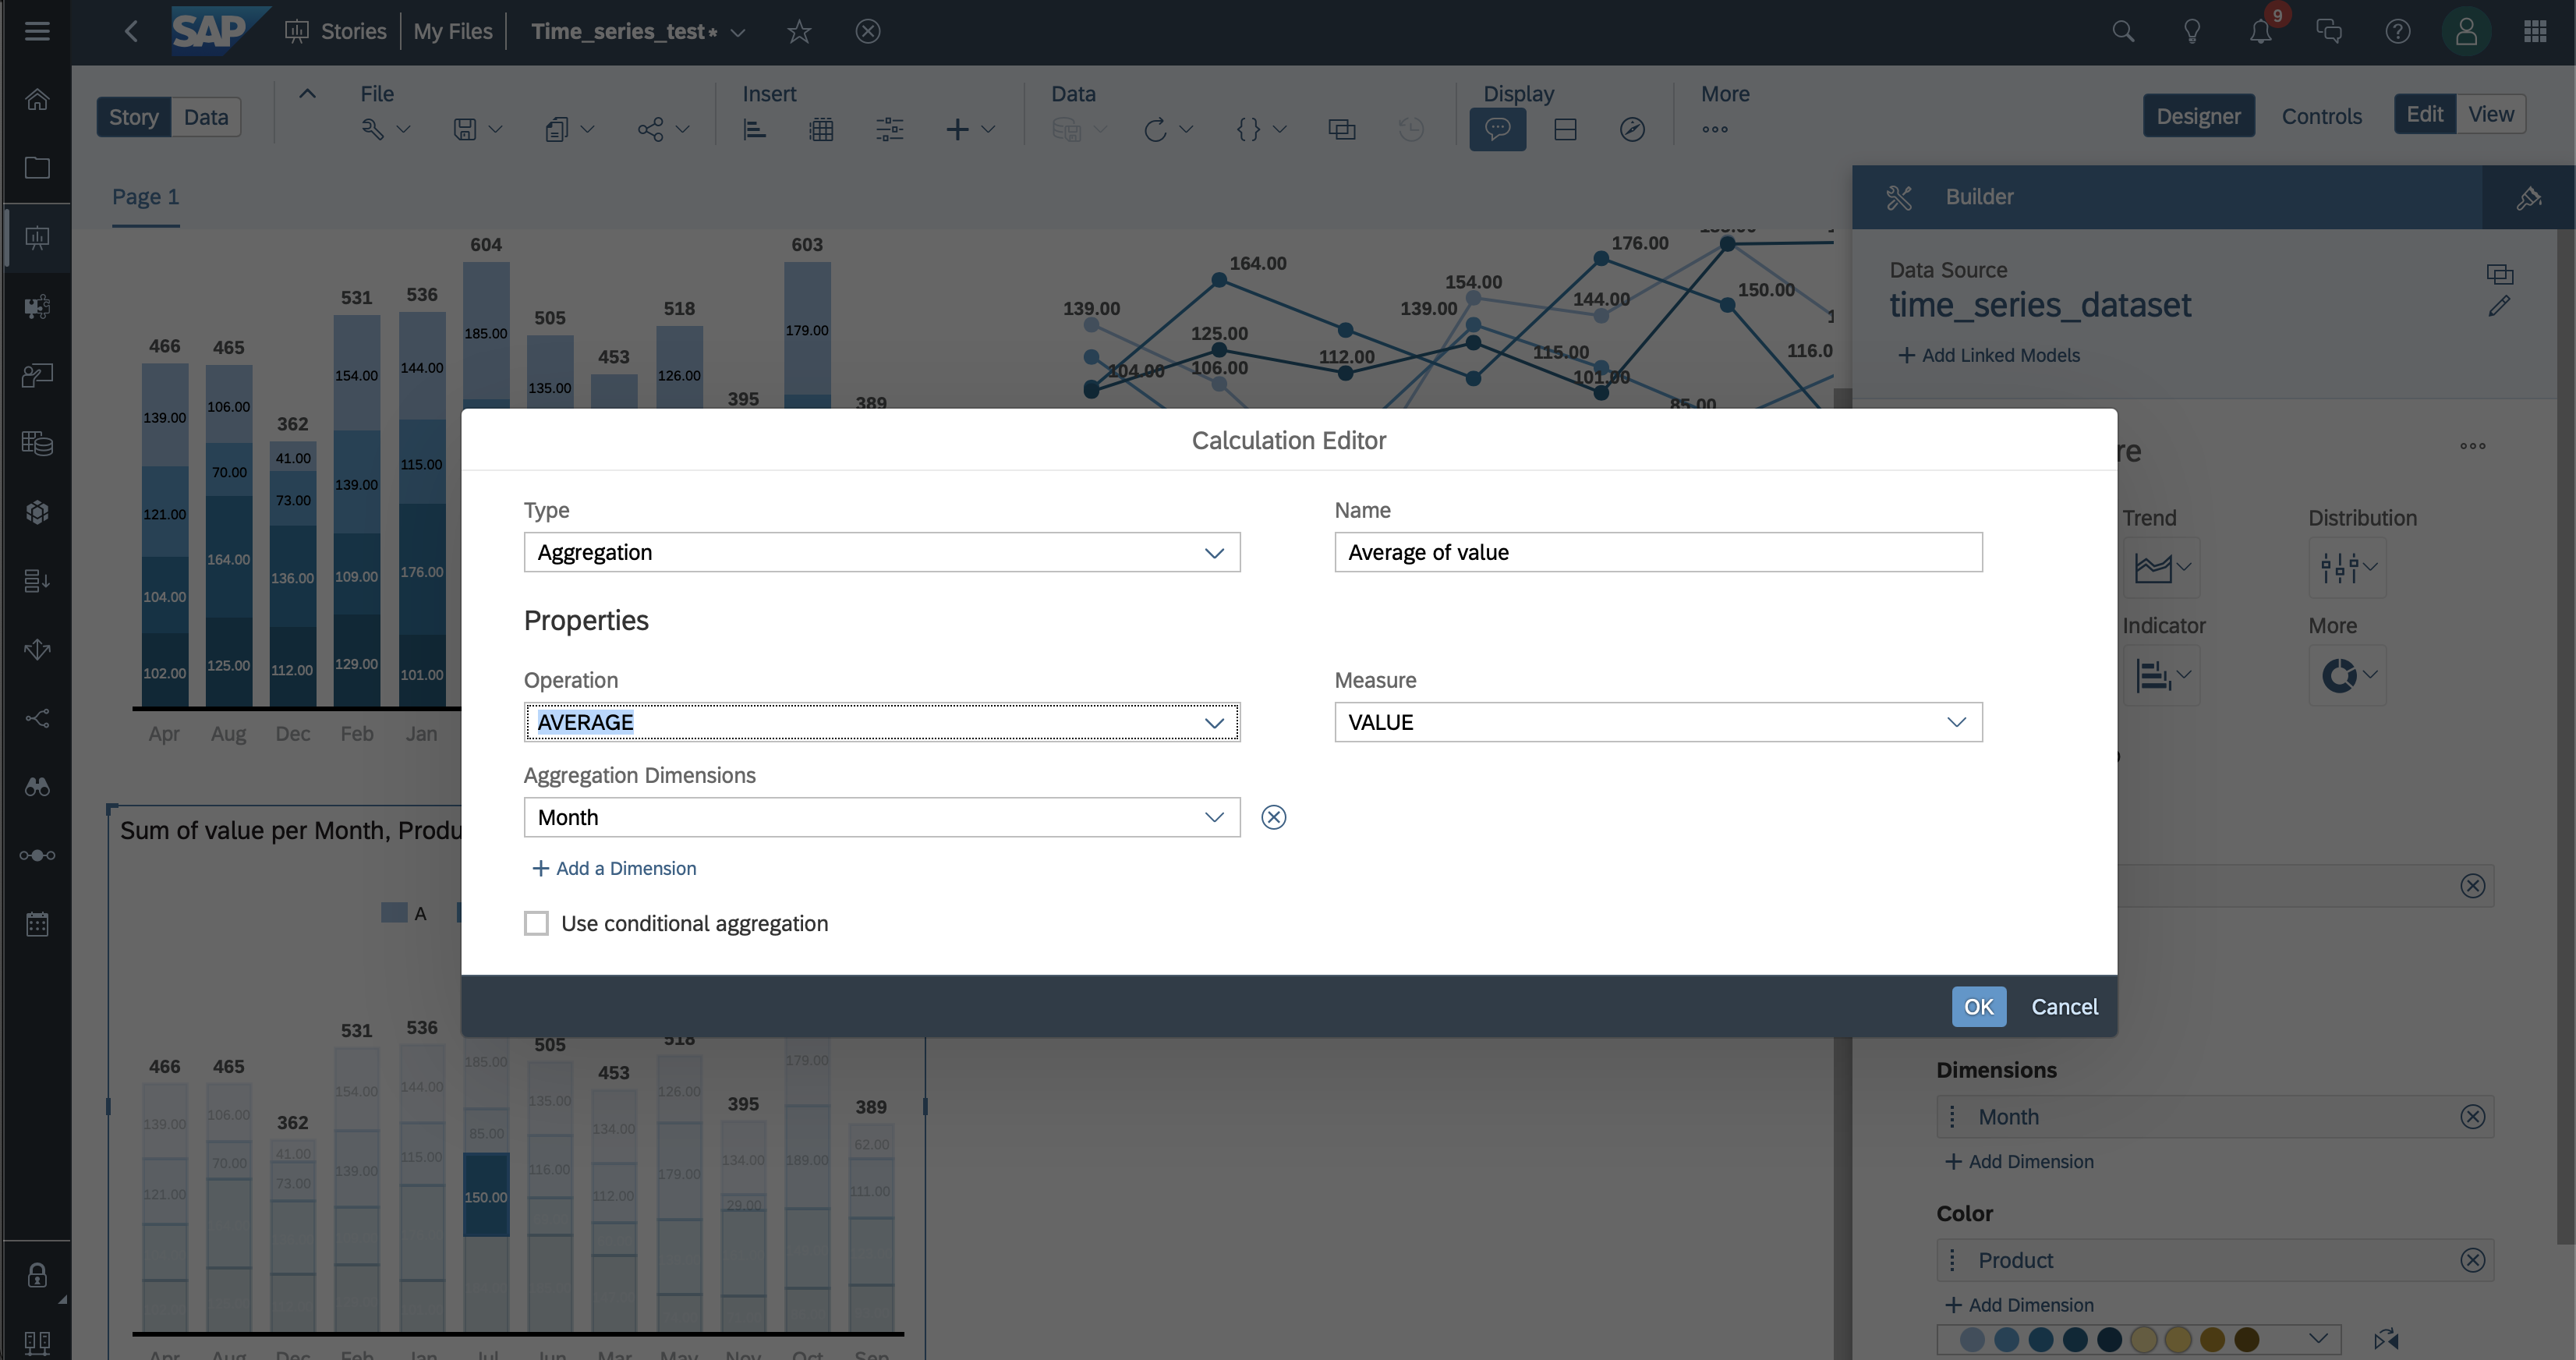Click the Insert Chart icon
This screenshot has width=2576, height=1360.
[755, 129]
